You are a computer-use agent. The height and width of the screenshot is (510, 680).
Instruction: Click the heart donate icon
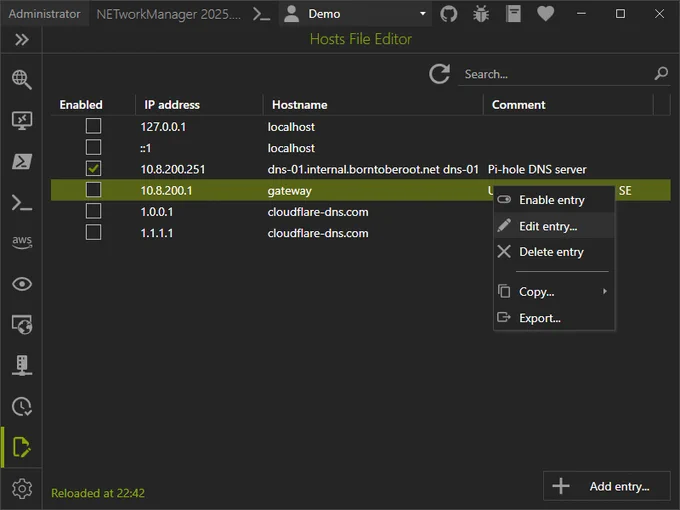click(x=546, y=14)
